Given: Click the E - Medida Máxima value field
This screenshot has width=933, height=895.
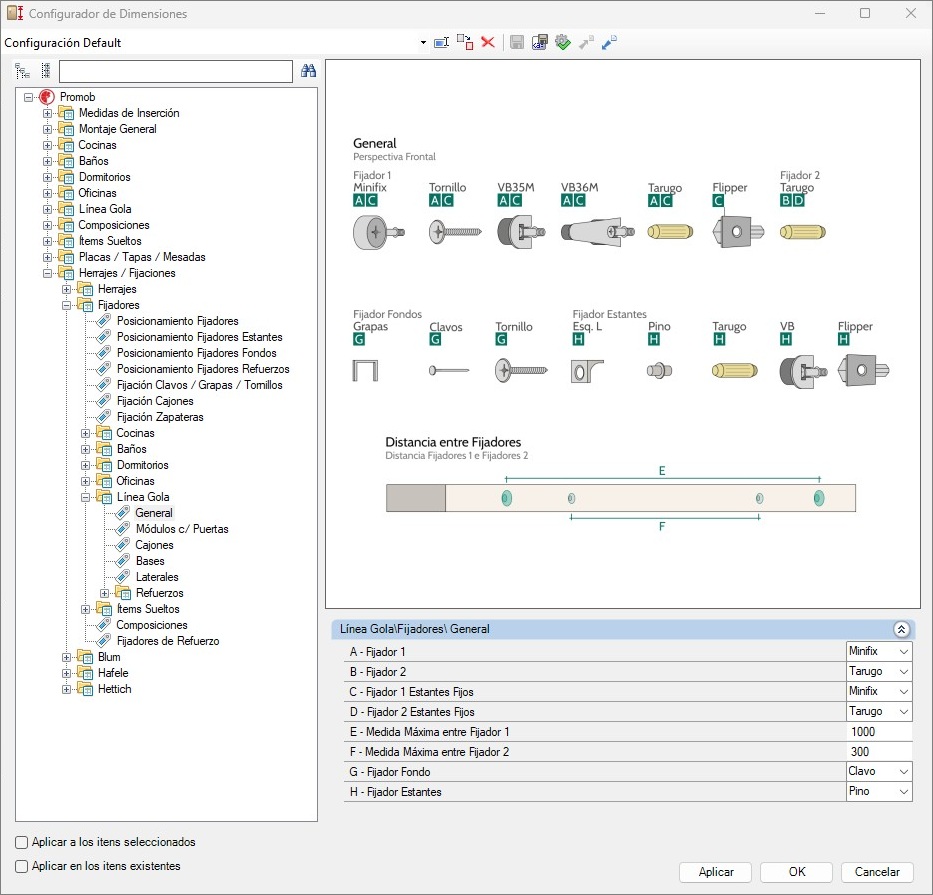Looking at the screenshot, I should [x=878, y=732].
